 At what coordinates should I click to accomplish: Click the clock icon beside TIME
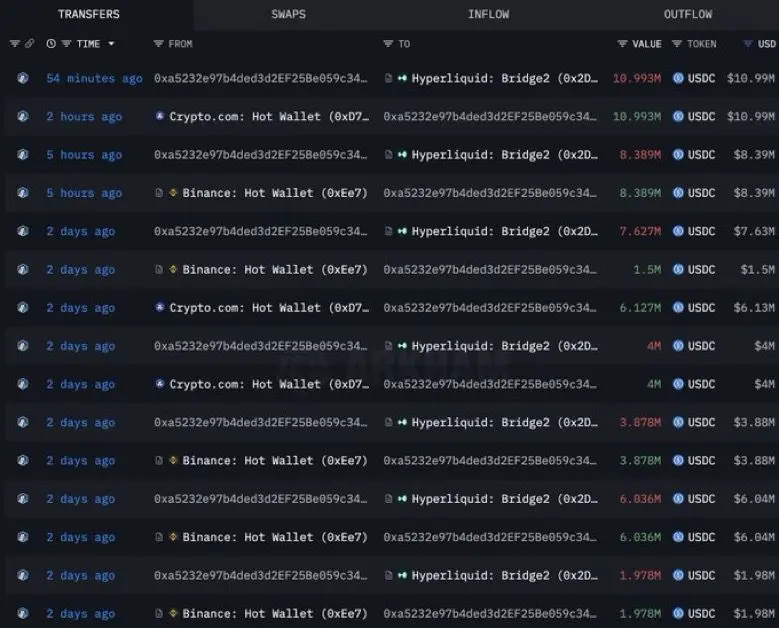pyautogui.click(x=51, y=44)
